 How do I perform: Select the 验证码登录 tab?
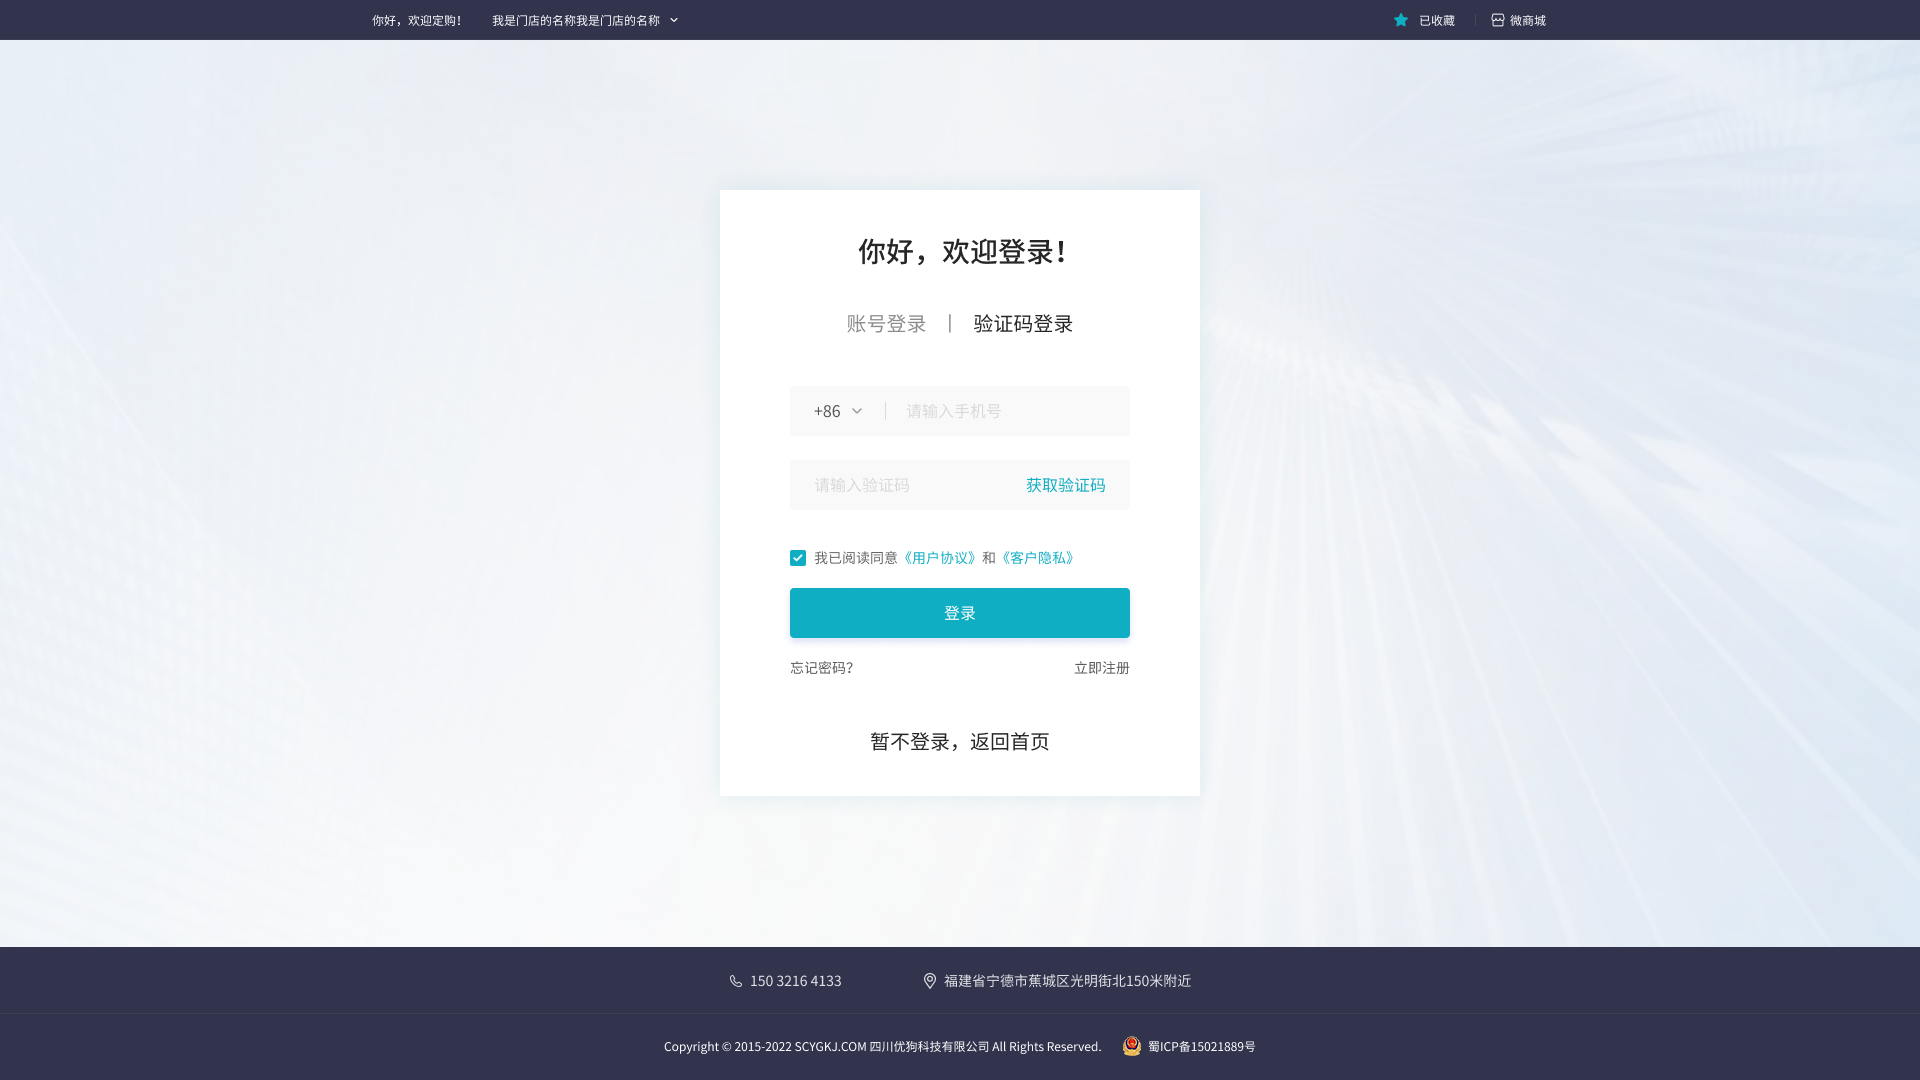[1023, 324]
